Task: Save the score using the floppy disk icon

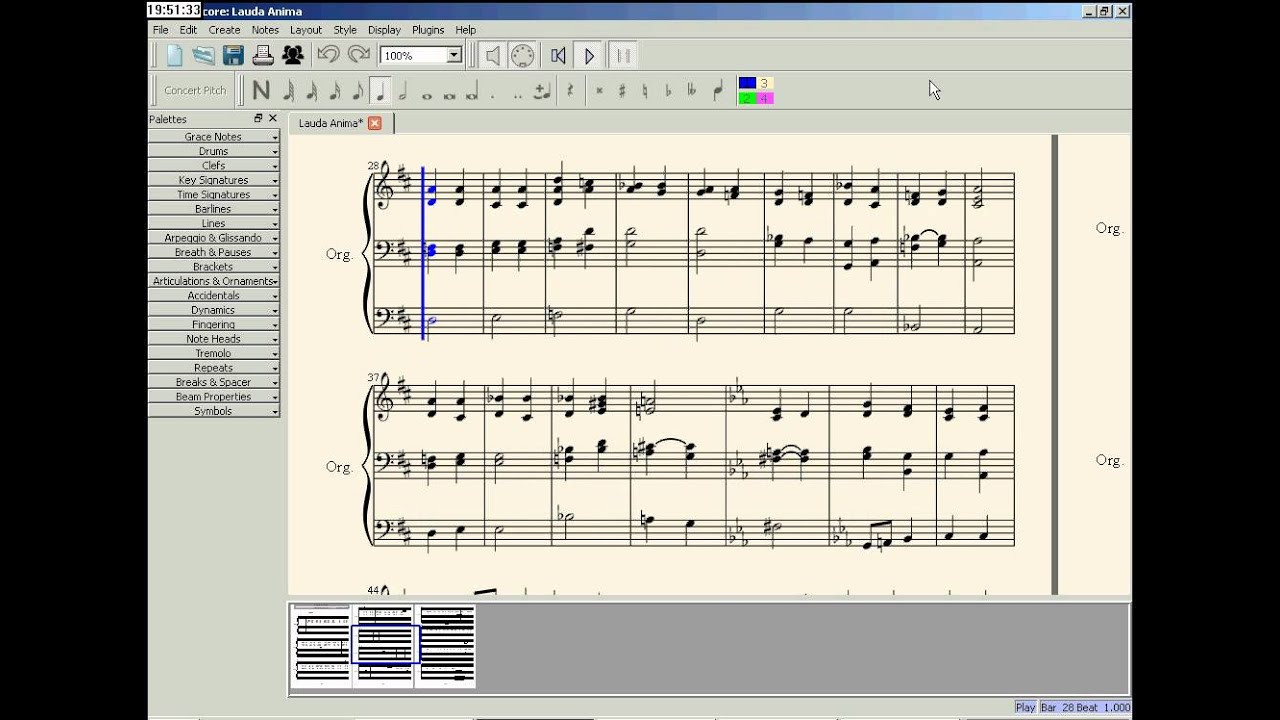Action: pos(233,56)
